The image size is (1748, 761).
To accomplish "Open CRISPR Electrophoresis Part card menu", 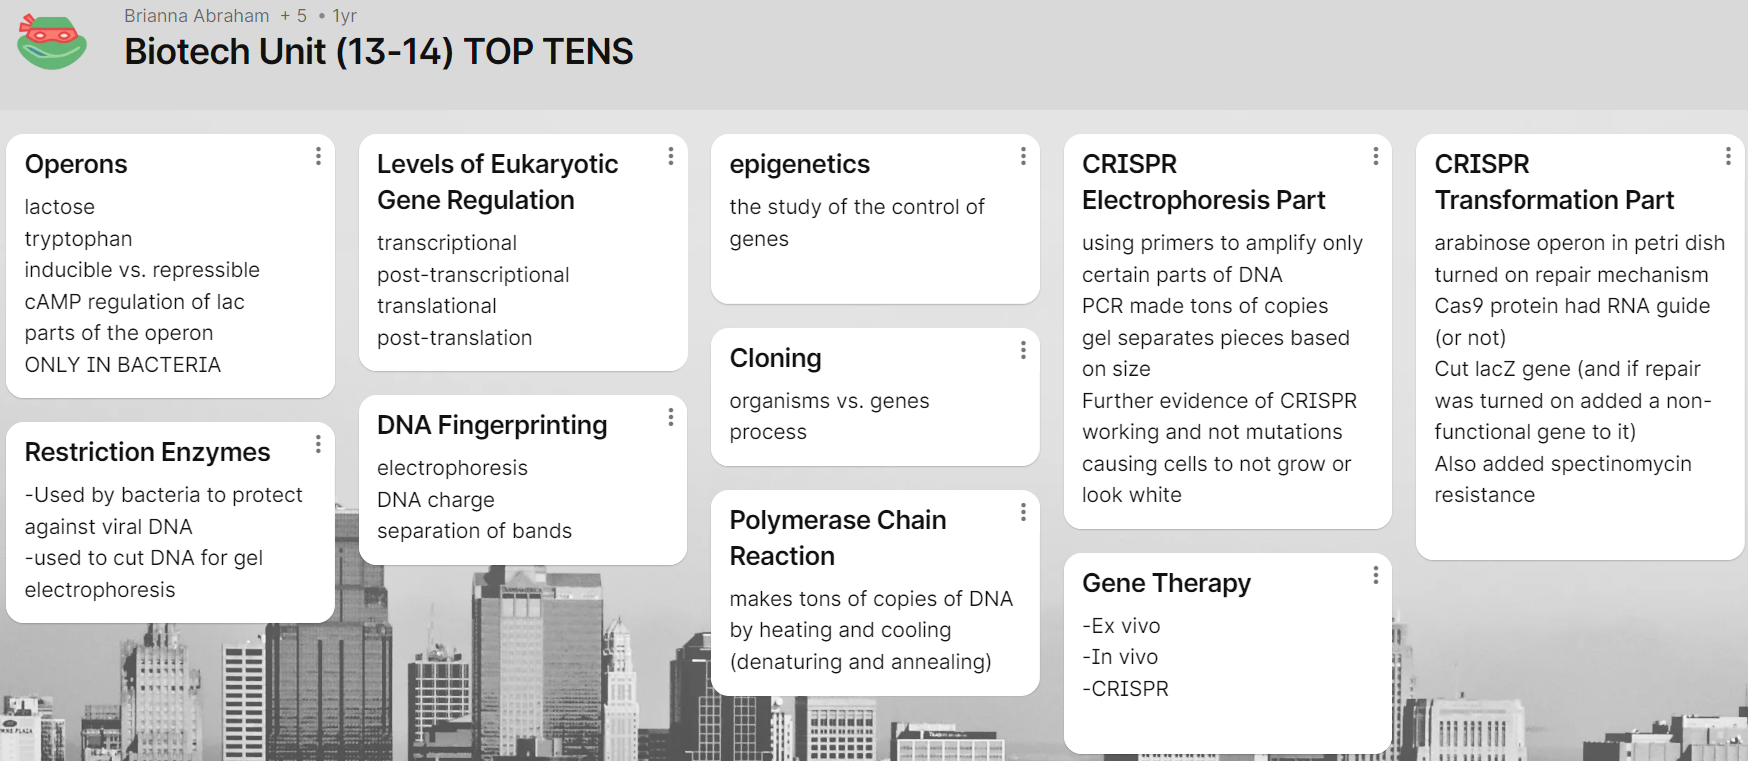I will point(1376,156).
